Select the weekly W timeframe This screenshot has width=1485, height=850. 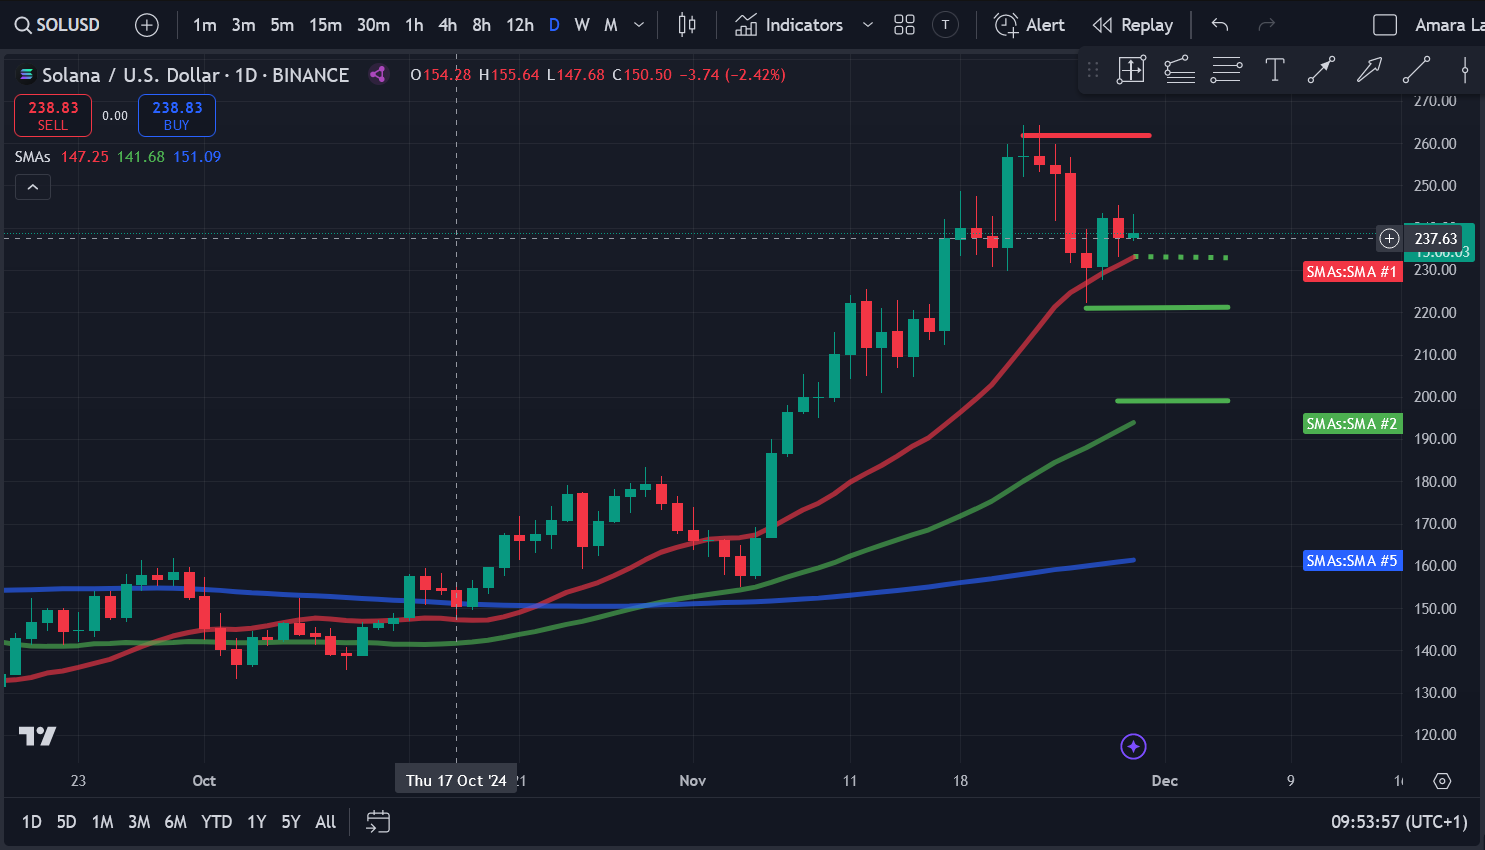tap(582, 25)
